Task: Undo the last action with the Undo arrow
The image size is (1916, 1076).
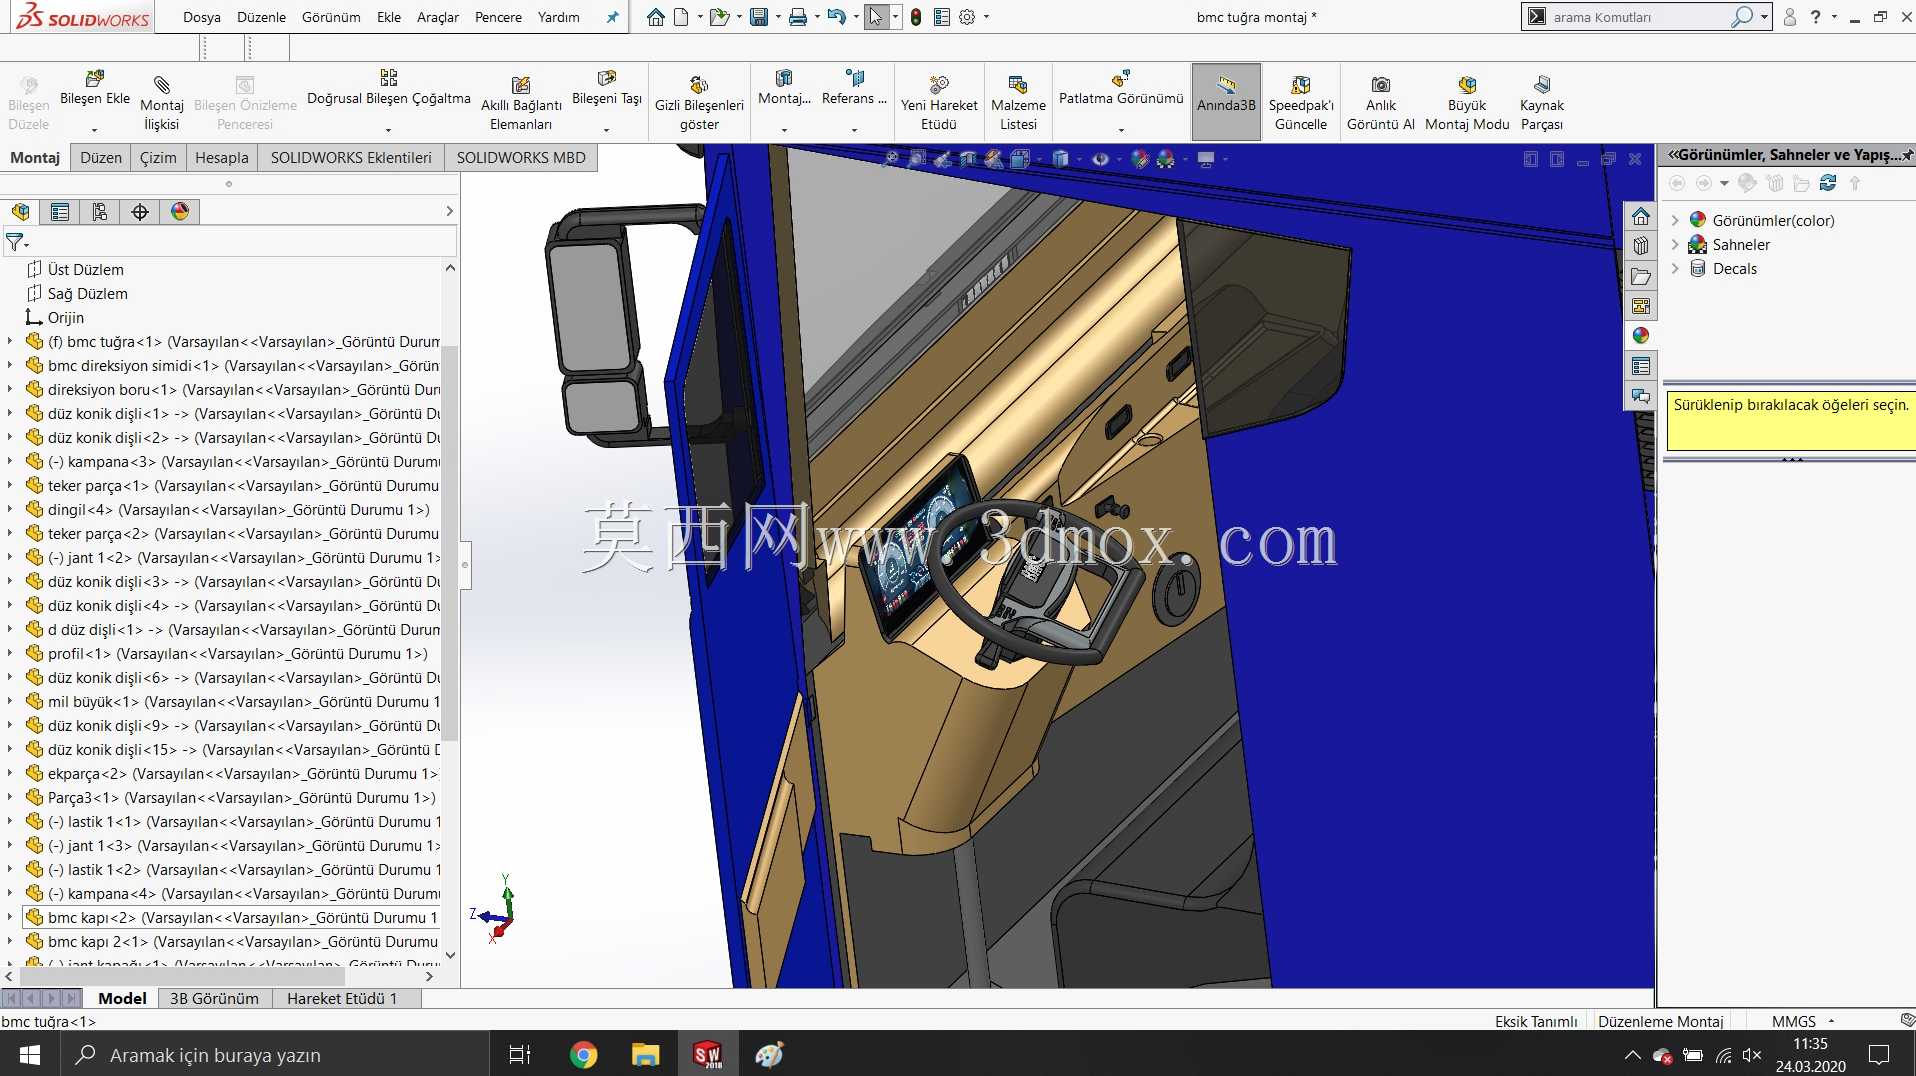Action: (x=837, y=17)
